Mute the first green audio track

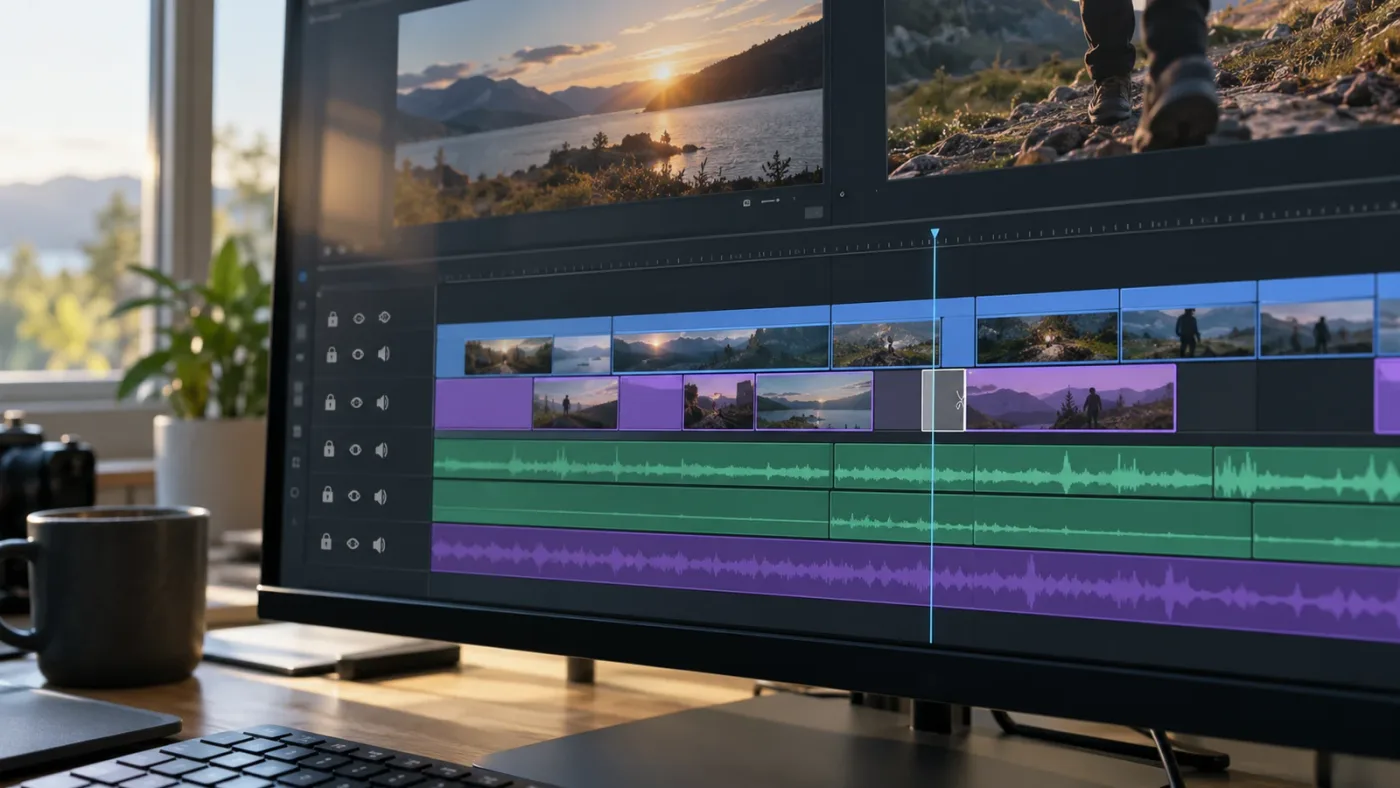pyautogui.click(x=381, y=450)
